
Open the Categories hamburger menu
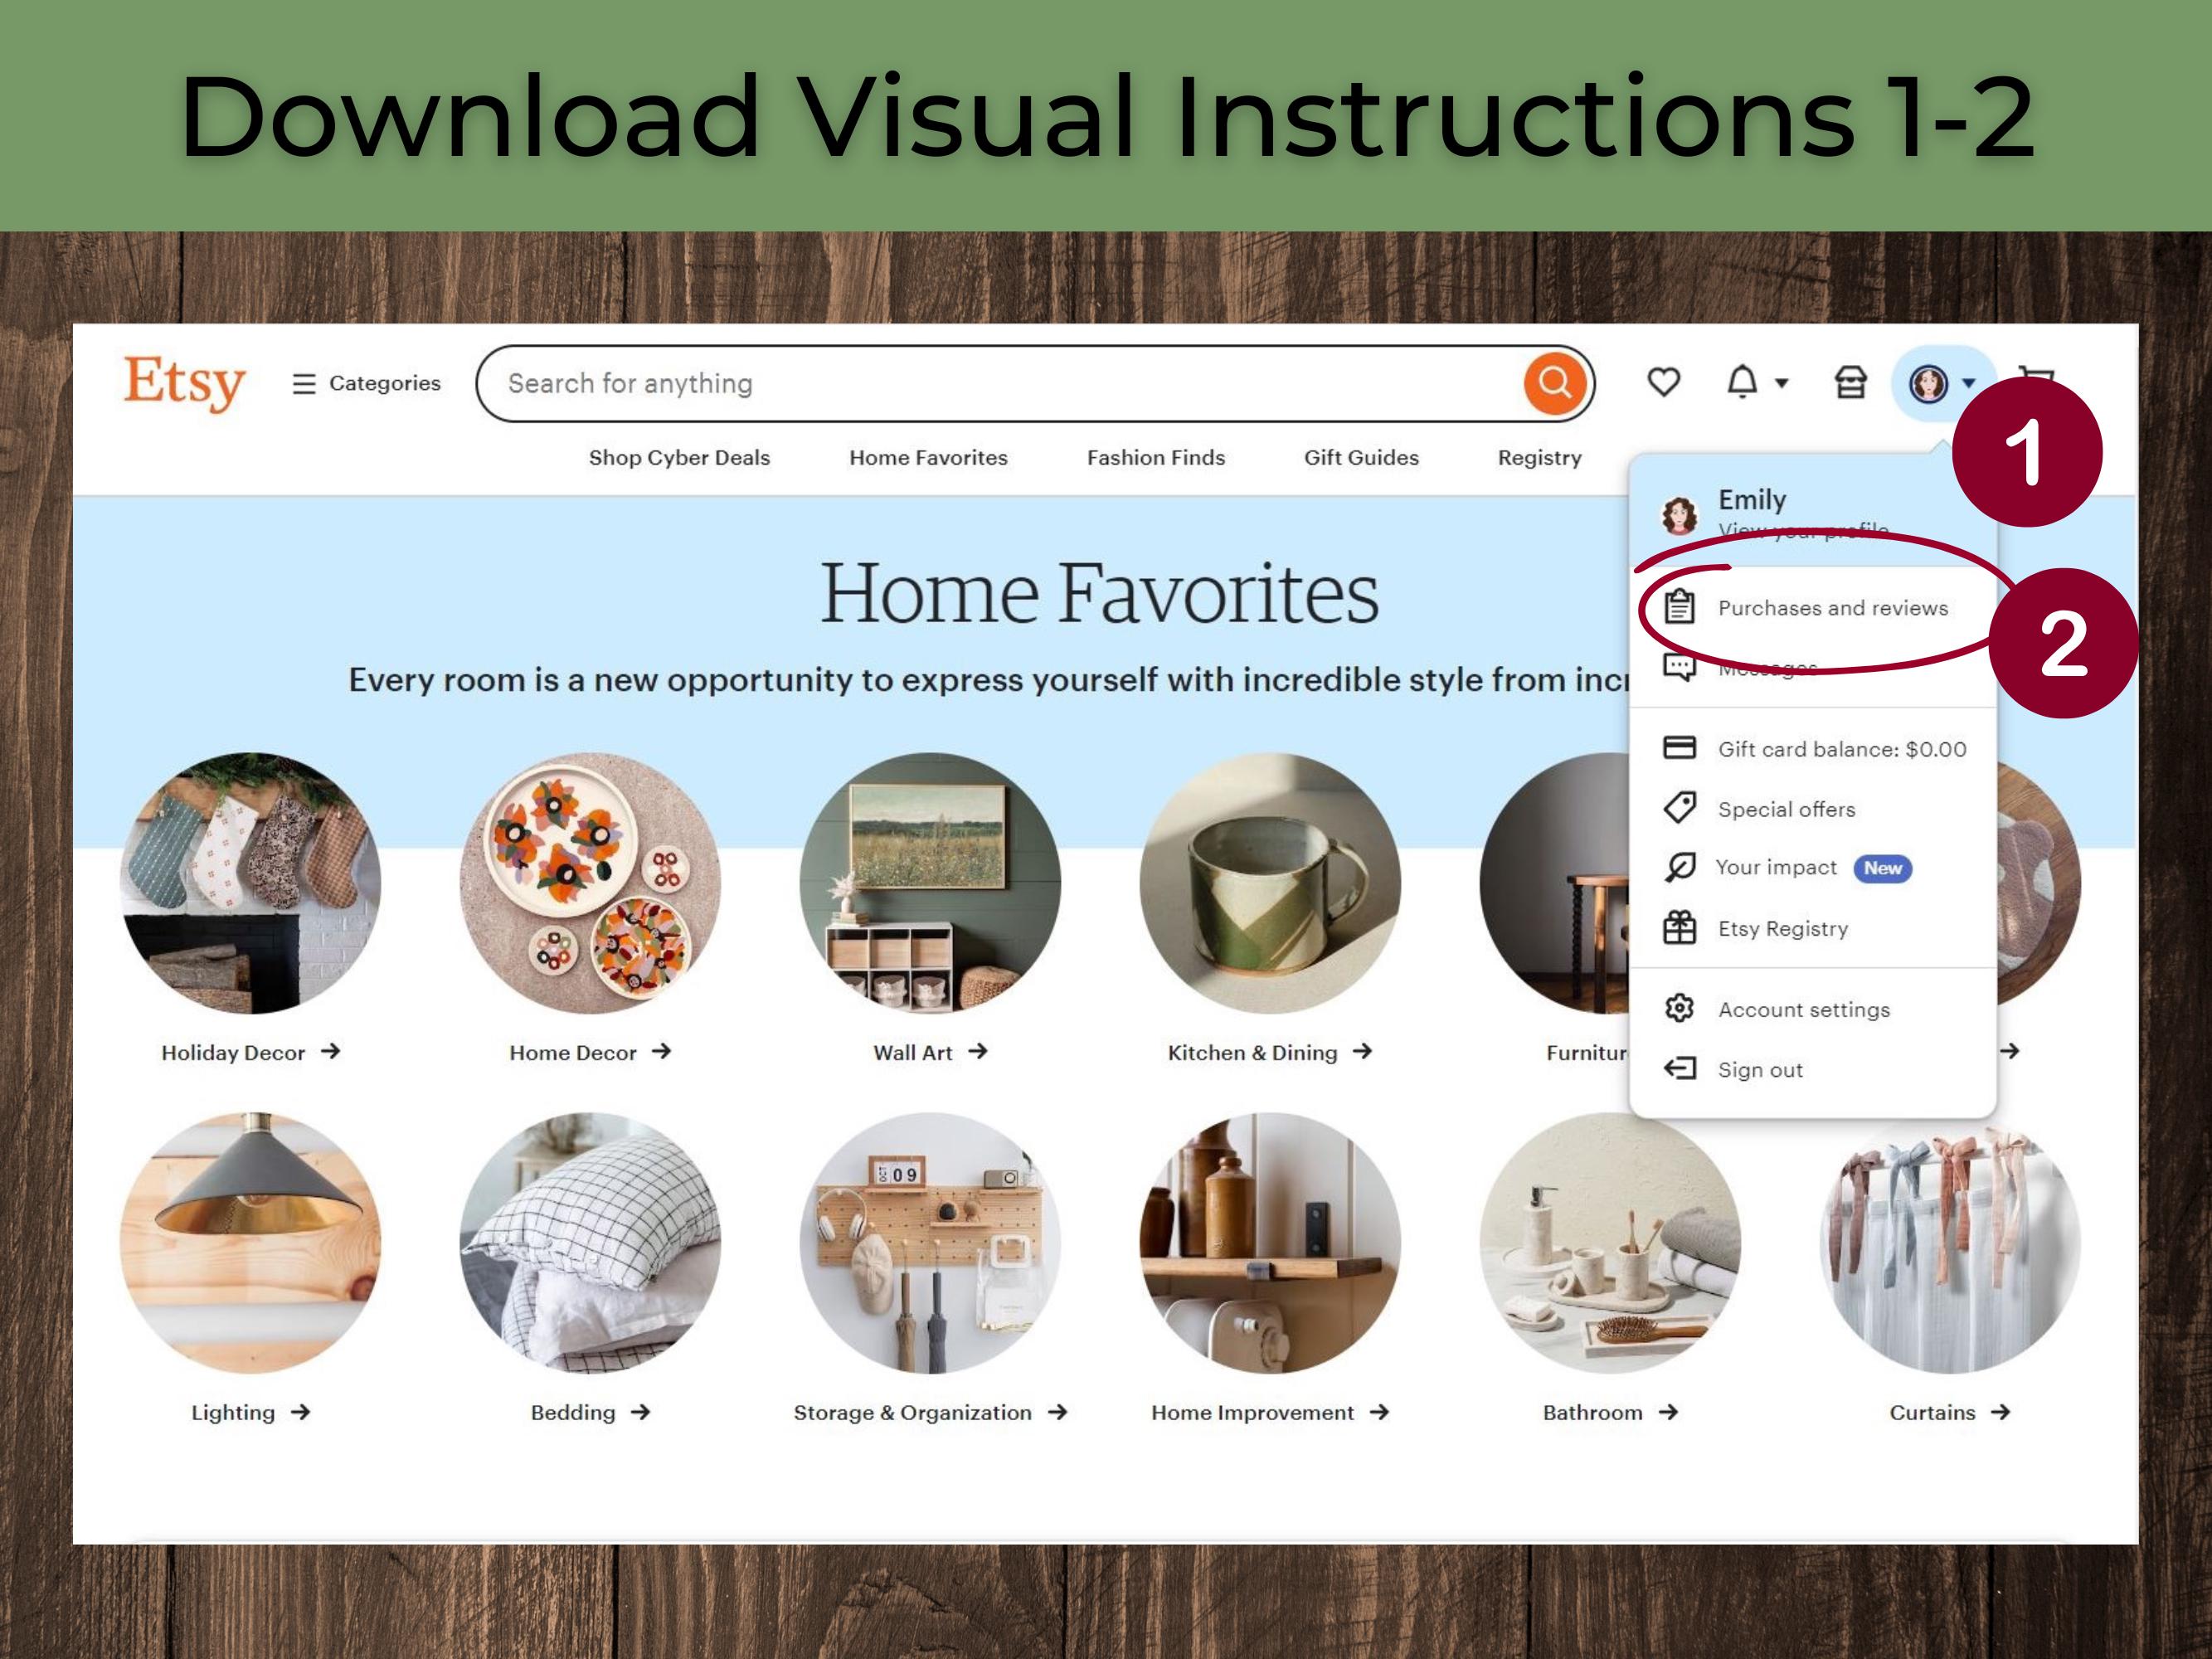[365, 383]
